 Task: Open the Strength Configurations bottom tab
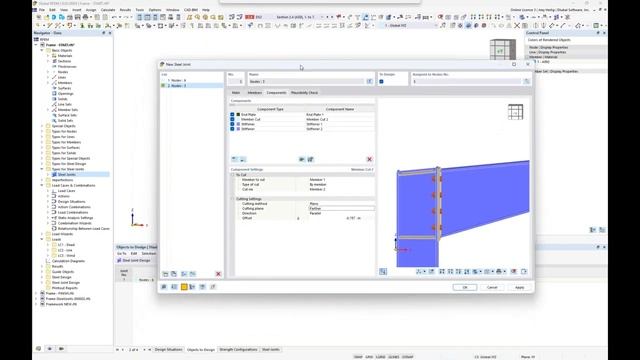coord(238,350)
